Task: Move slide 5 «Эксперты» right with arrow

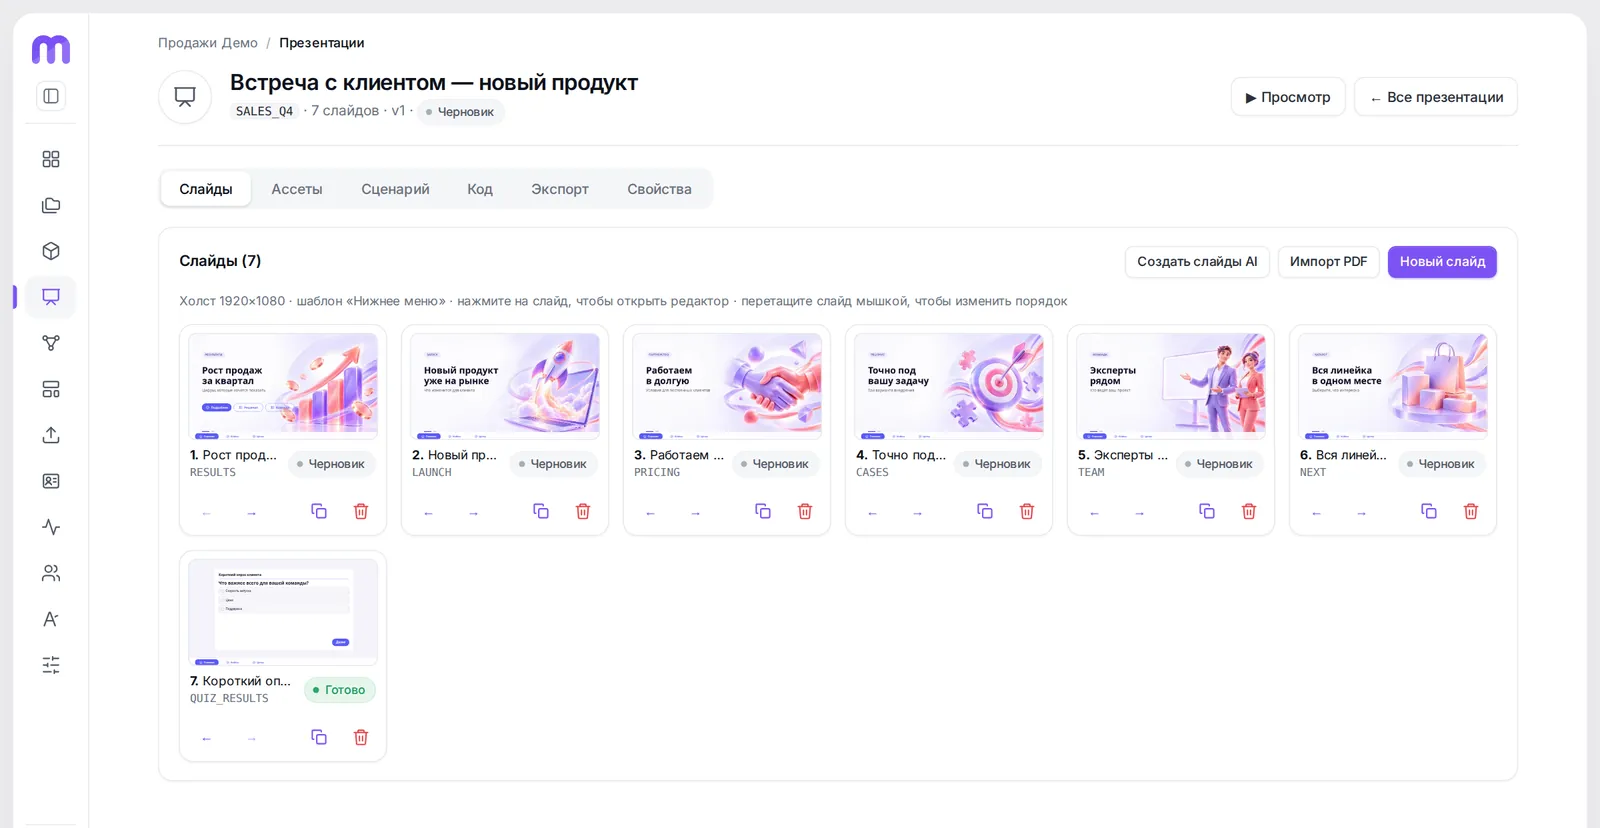Action: click(1139, 513)
